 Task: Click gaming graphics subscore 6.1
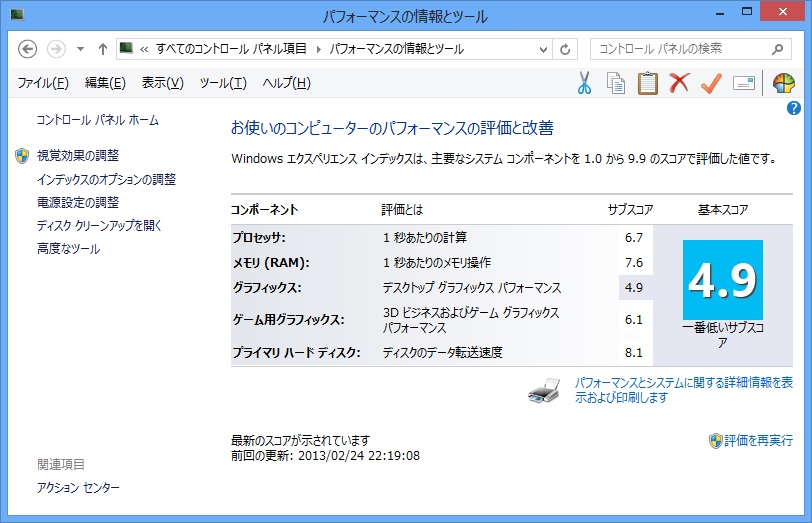pos(634,319)
